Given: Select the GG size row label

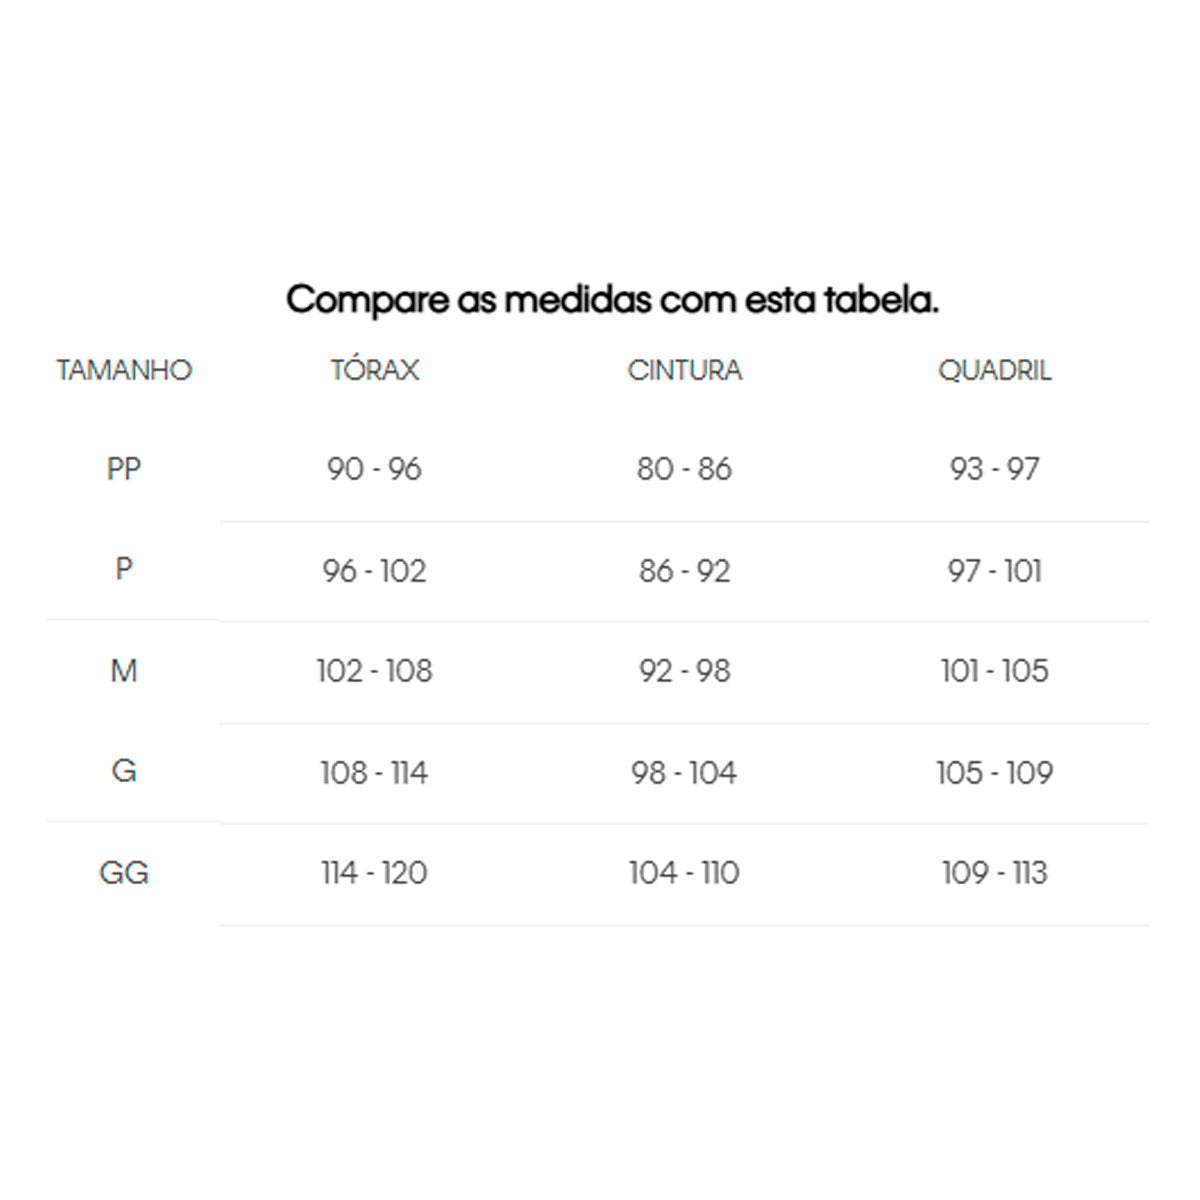Looking at the screenshot, I should point(124,873).
